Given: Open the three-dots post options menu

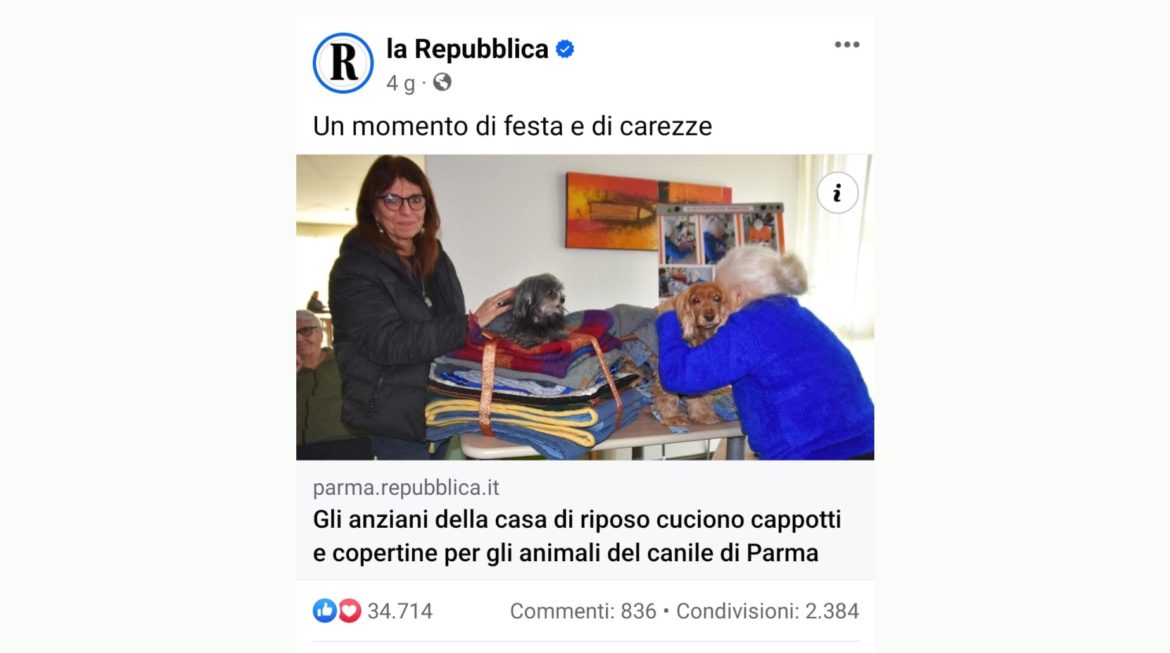Looking at the screenshot, I should pos(847,45).
